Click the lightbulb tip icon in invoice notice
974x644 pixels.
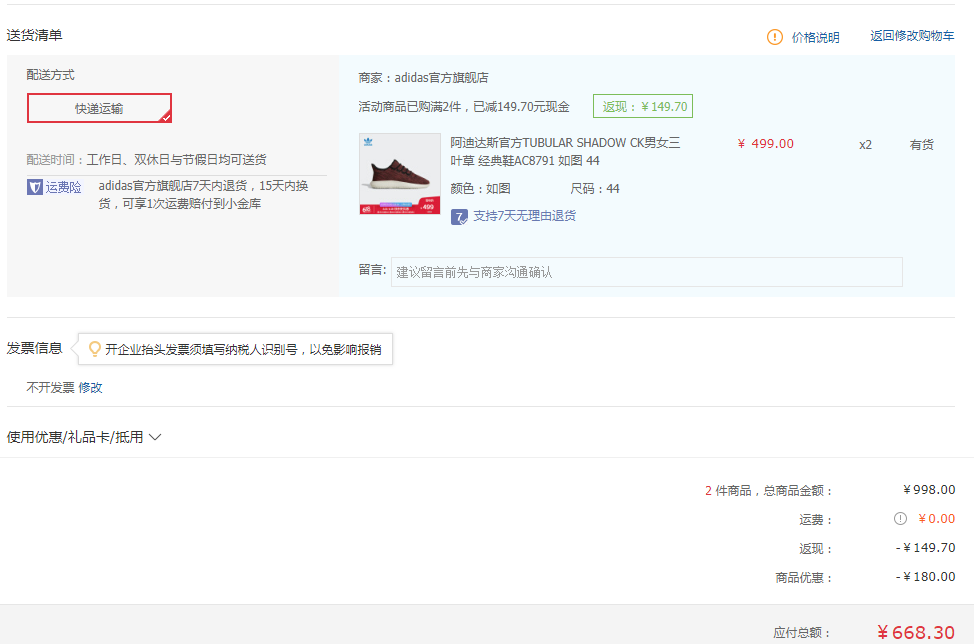(94, 349)
